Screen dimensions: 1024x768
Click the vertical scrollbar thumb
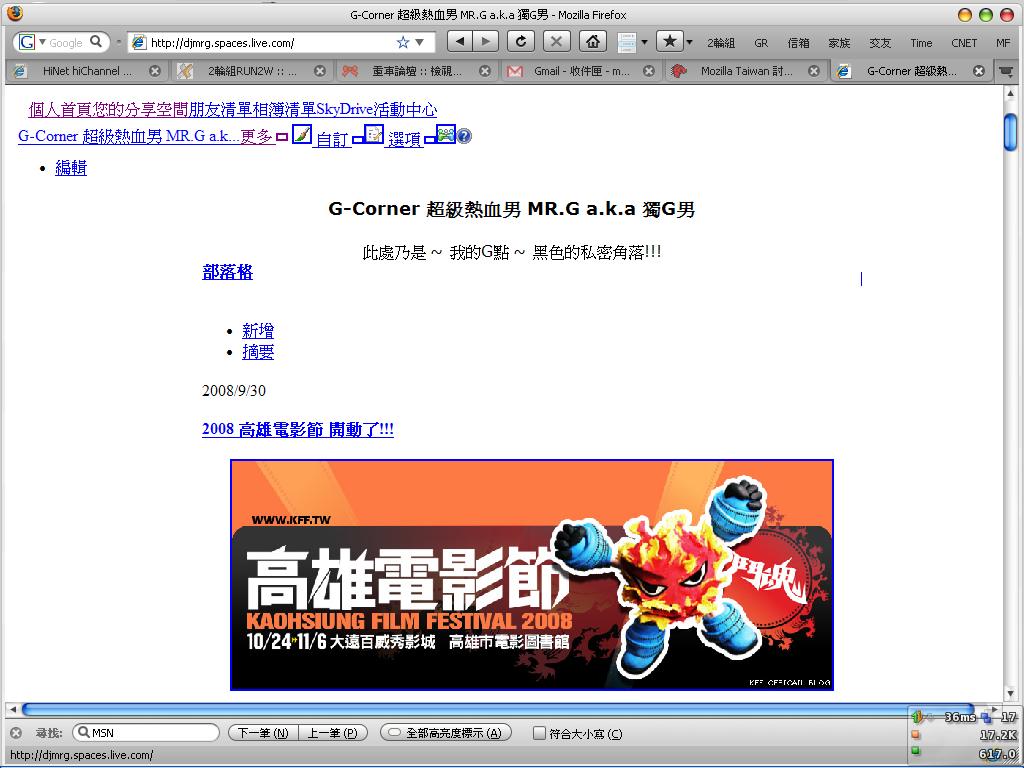1010,131
